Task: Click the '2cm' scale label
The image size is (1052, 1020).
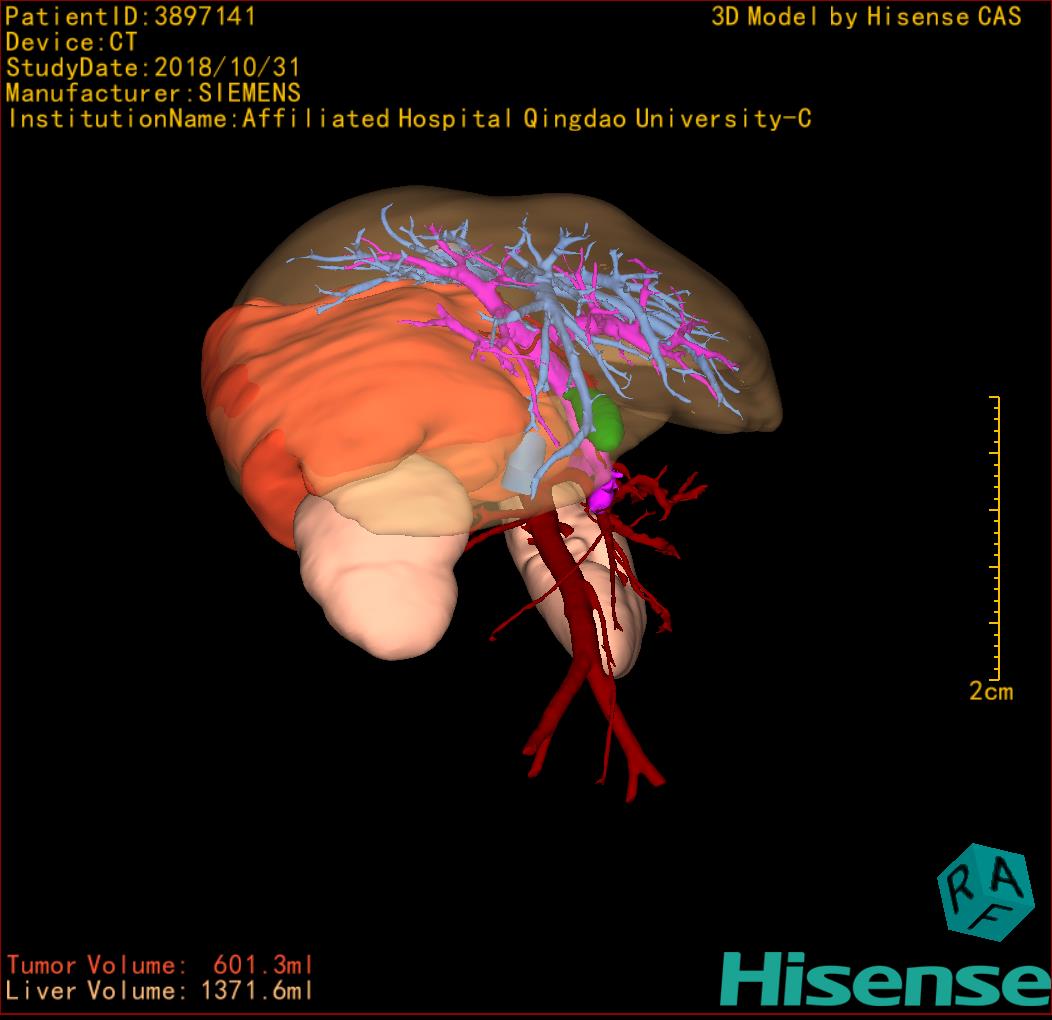Action: tap(990, 692)
